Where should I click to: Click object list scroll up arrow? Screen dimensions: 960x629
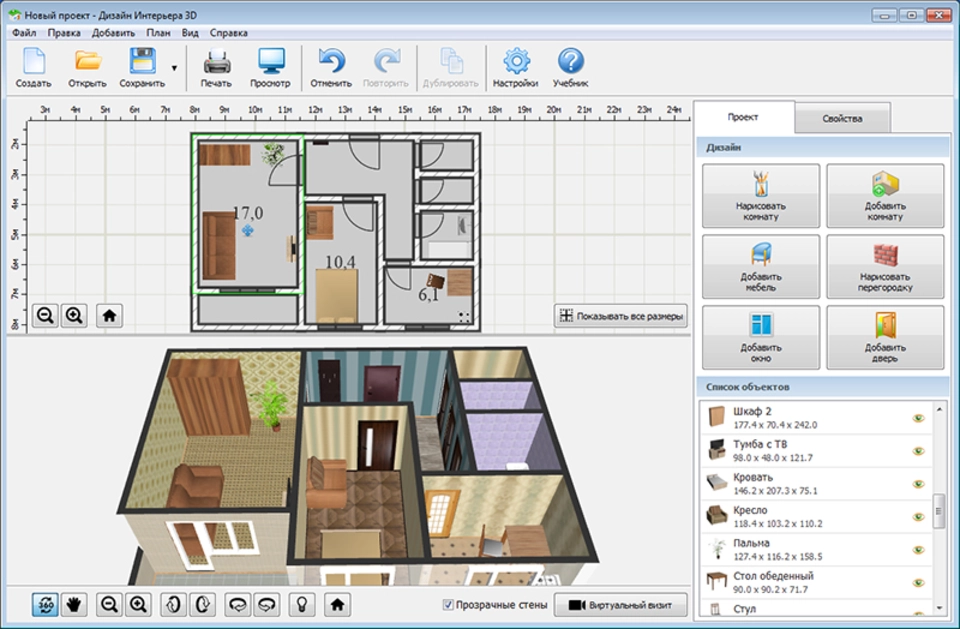pyautogui.click(x=939, y=409)
